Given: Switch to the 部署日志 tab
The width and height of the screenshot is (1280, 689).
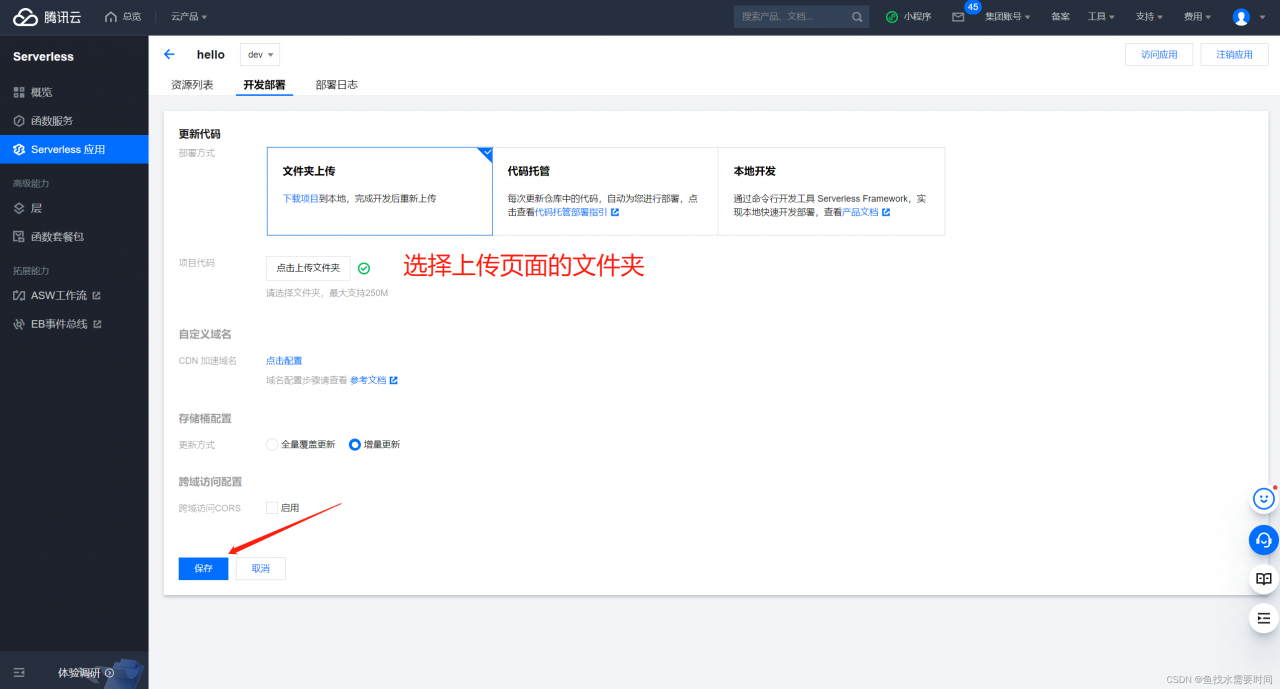Looking at the screenshot, I should tap(337, 85).
